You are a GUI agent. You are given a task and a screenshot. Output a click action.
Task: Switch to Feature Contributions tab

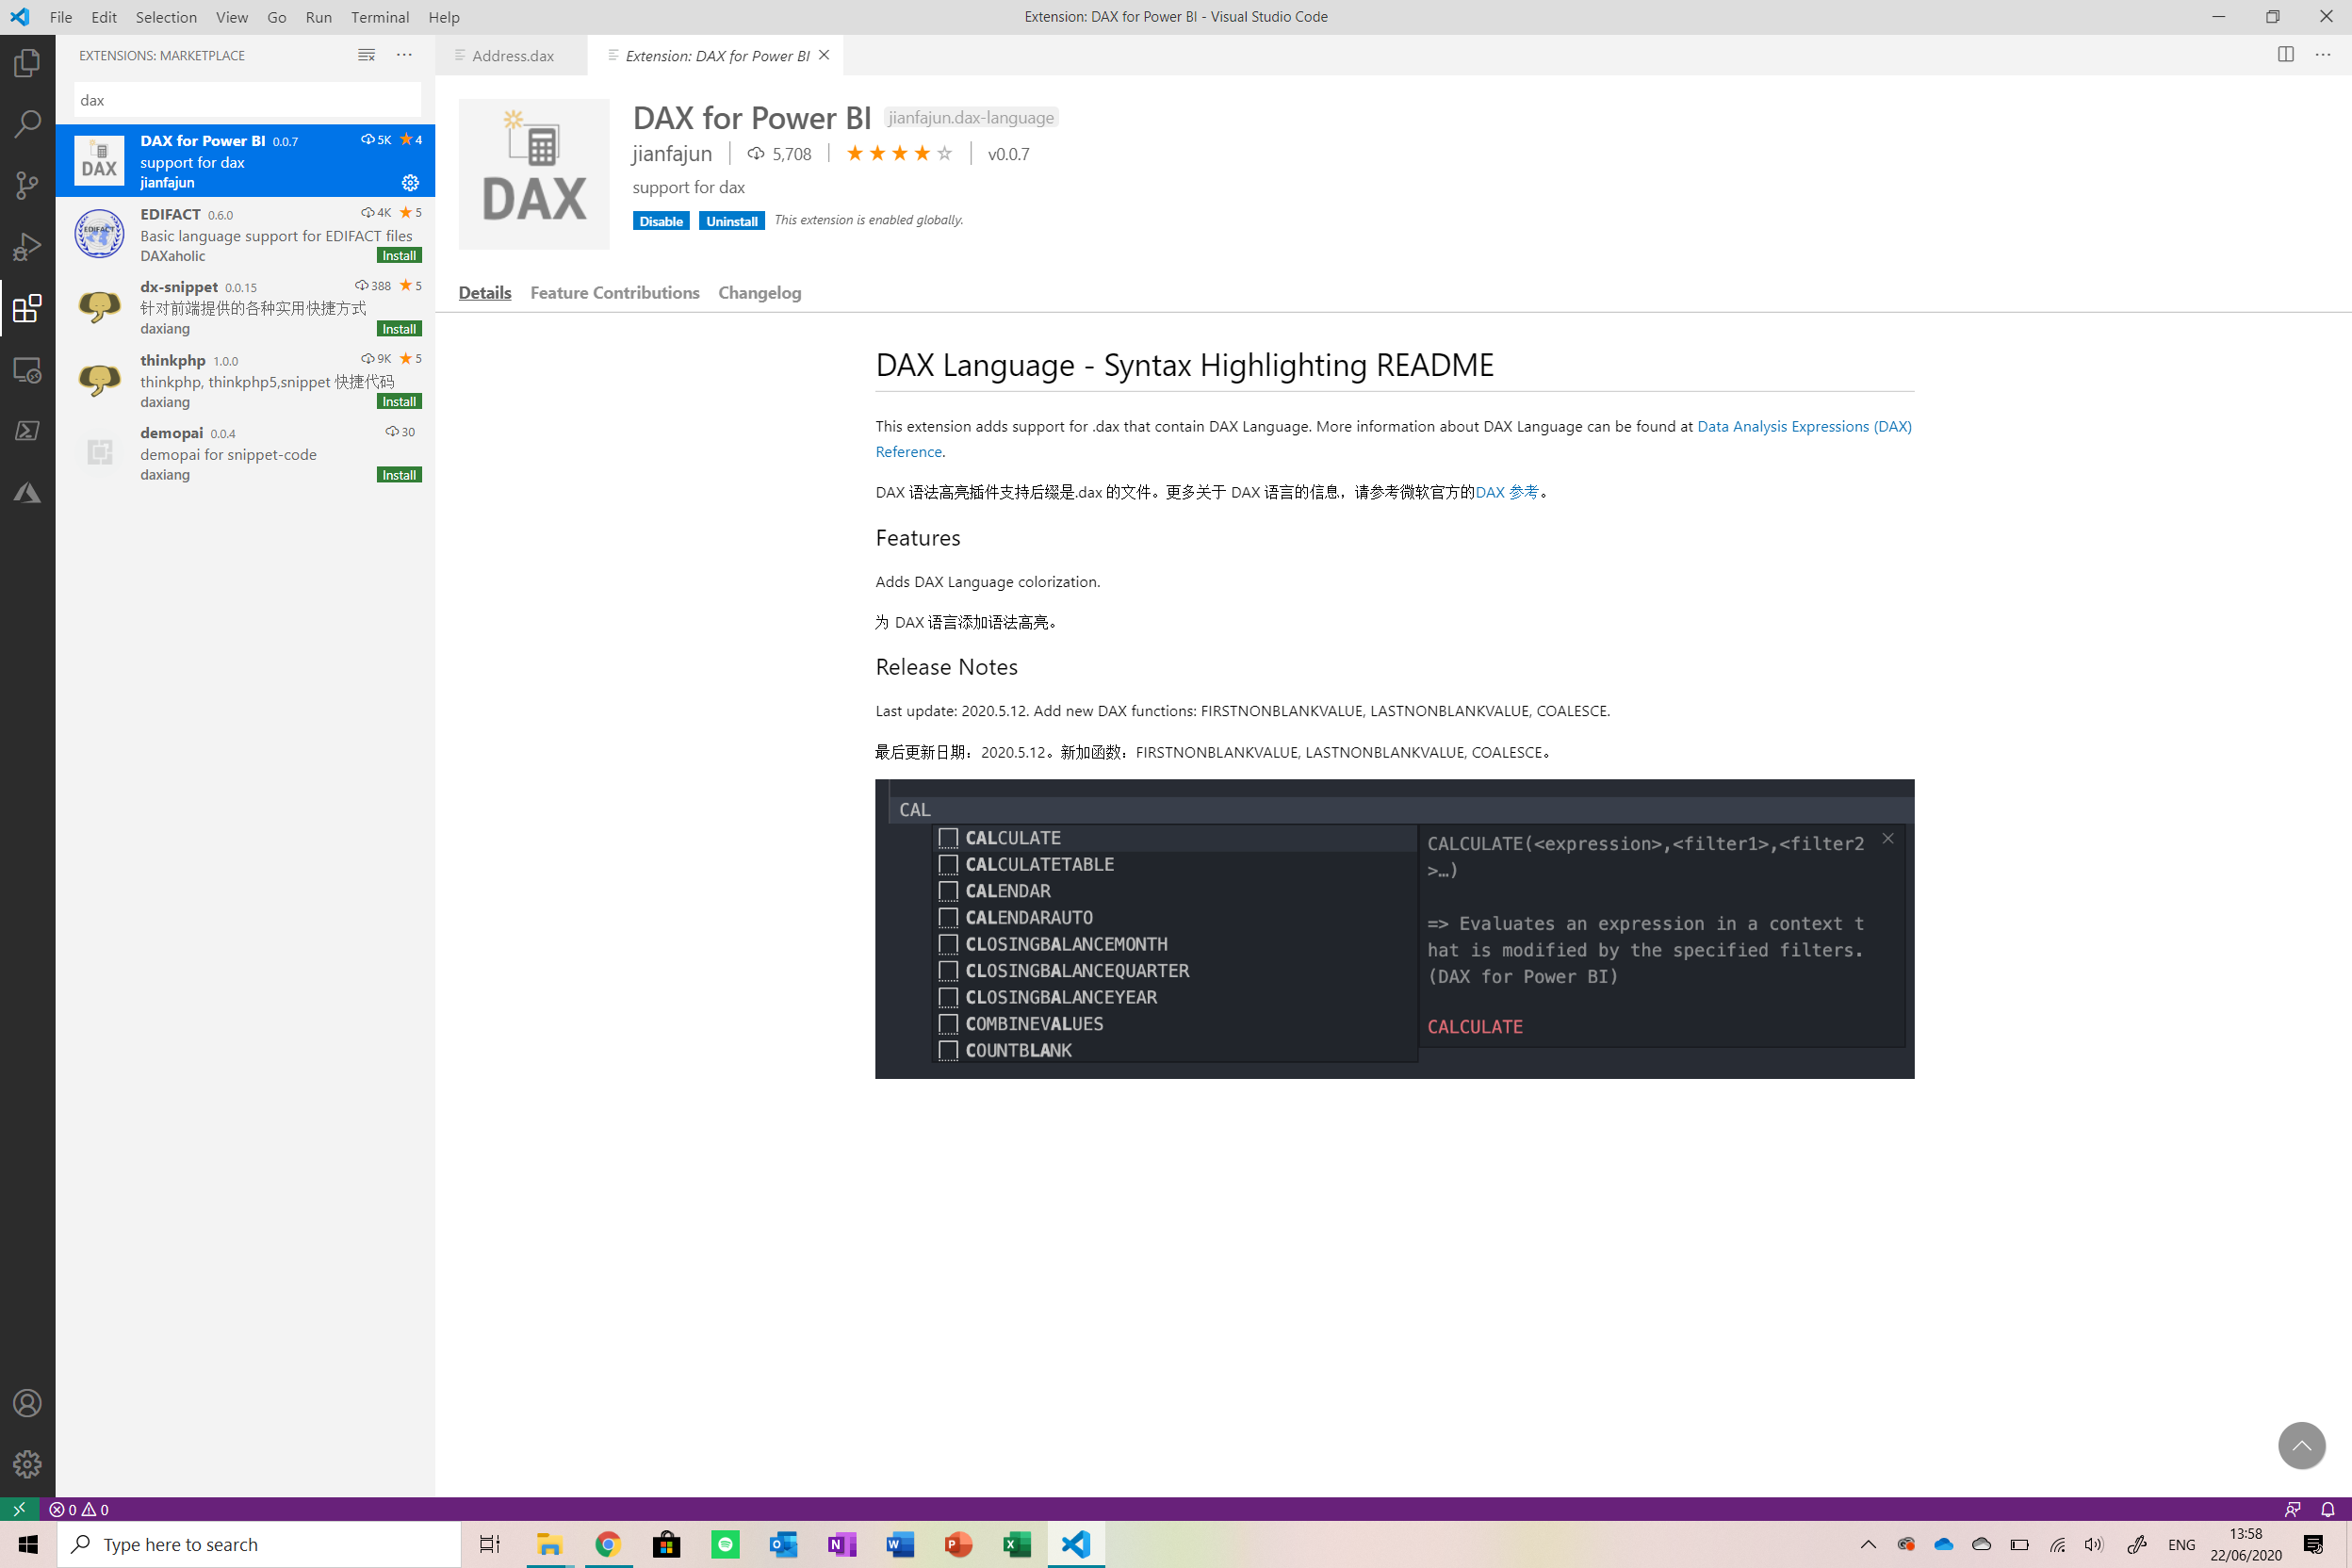point(614,293)
